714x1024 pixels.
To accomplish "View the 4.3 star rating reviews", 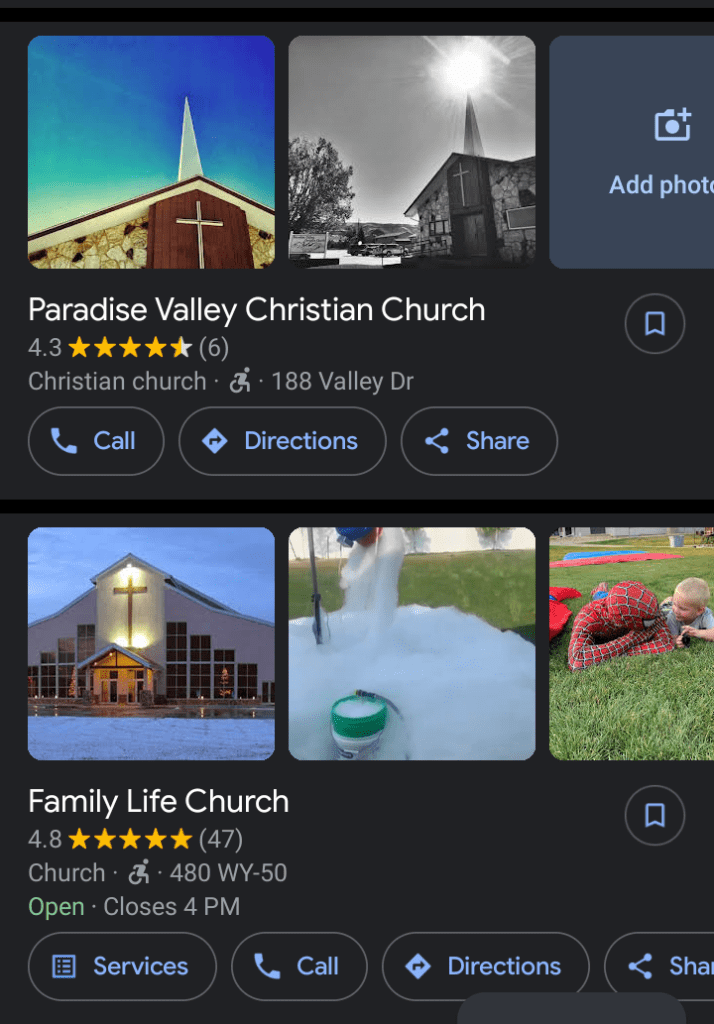I will click(128, 348).
